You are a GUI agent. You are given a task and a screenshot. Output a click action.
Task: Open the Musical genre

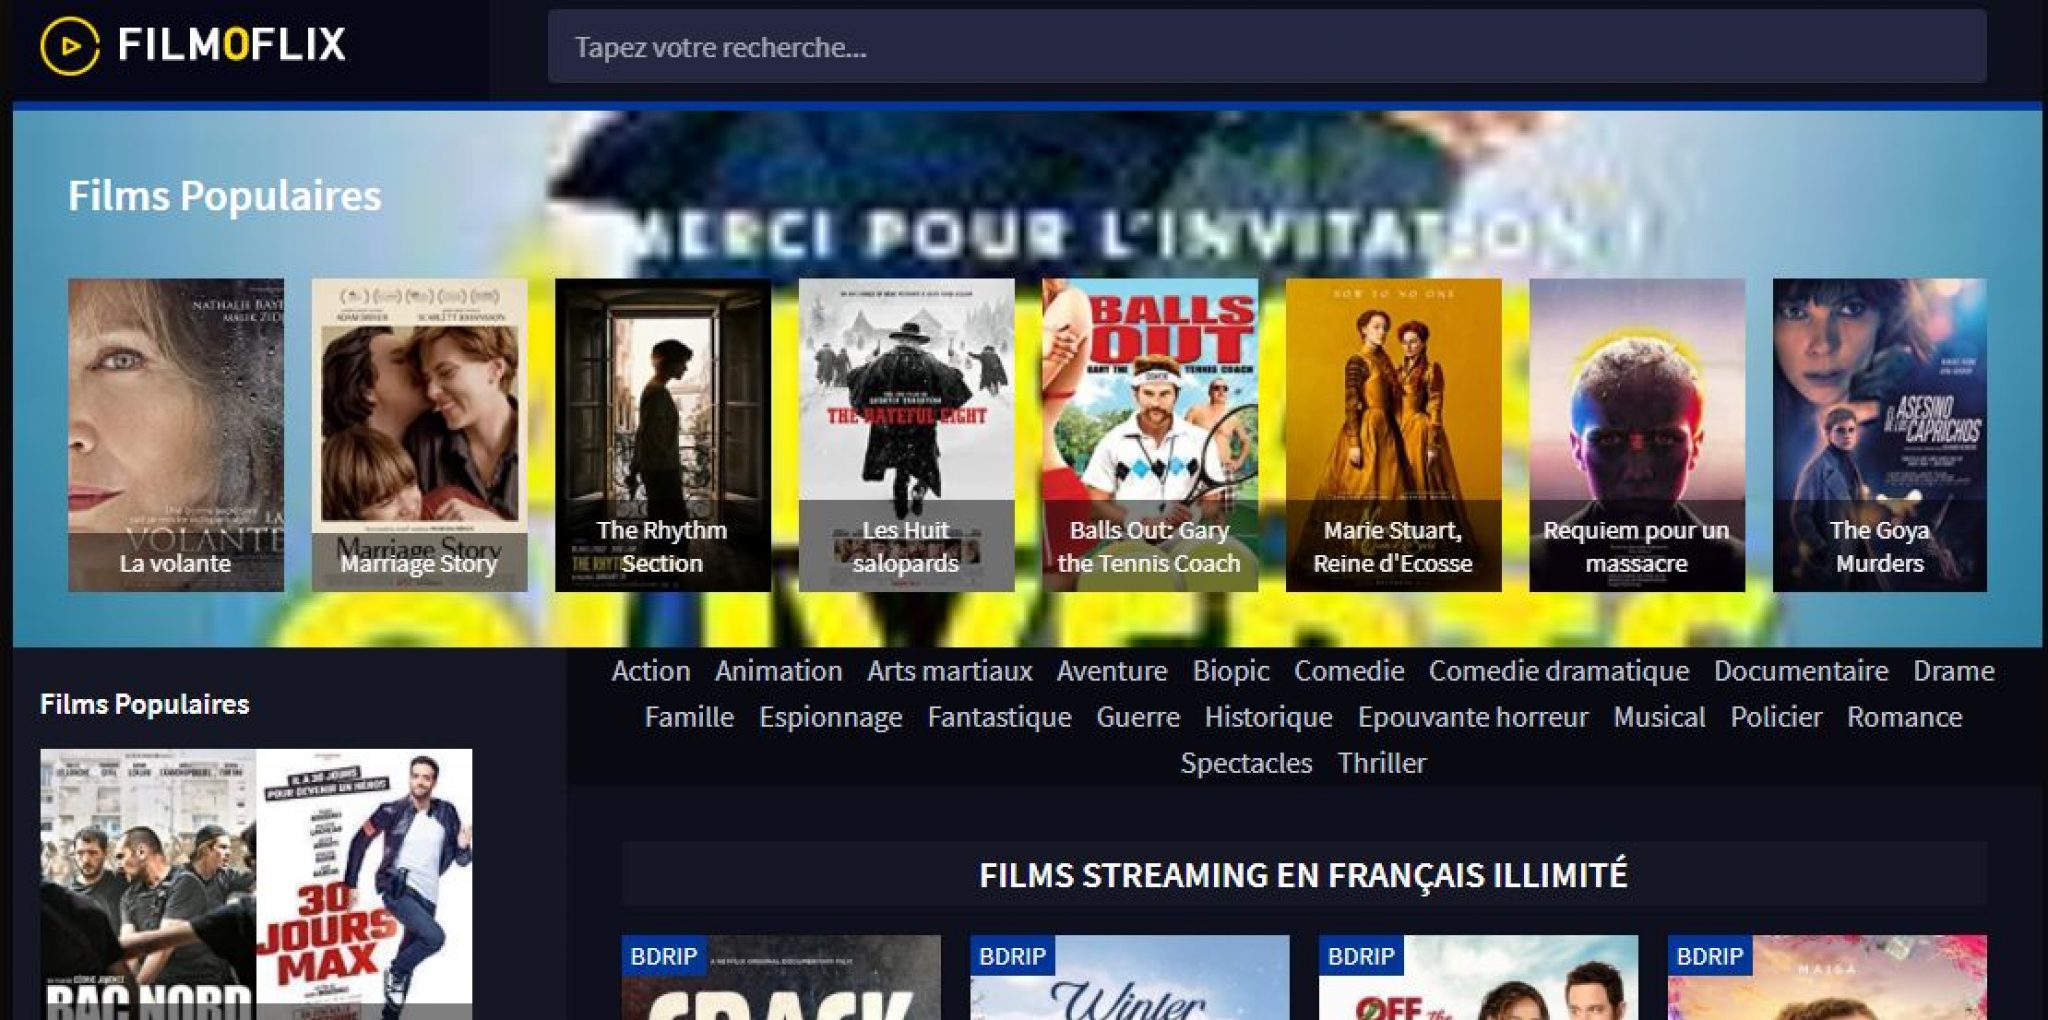1659,716
